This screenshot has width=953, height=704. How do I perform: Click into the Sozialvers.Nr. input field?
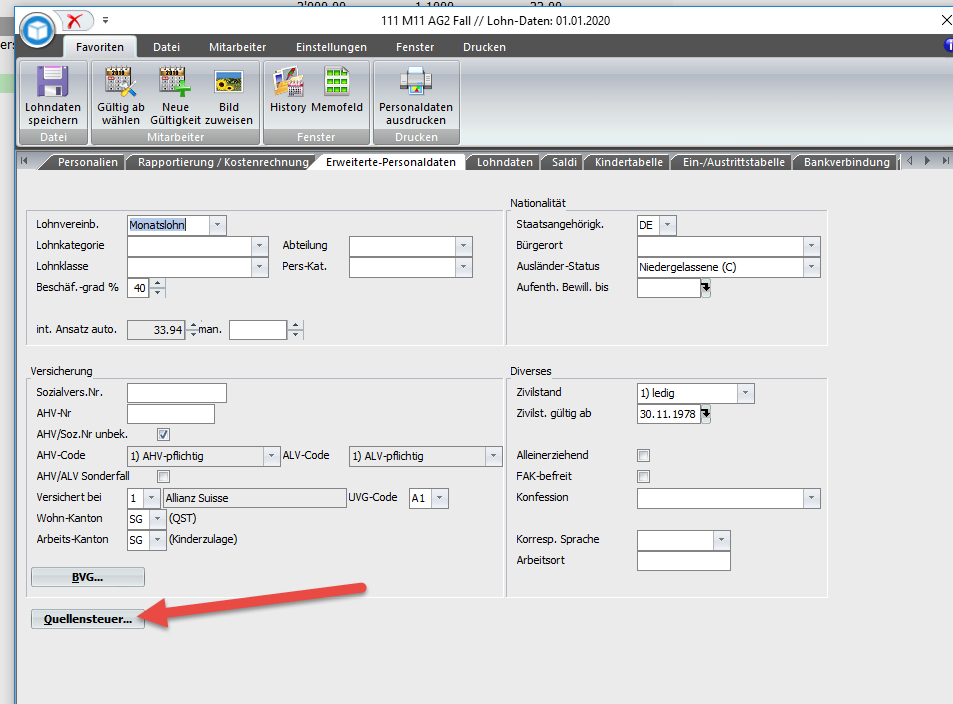(x=177, y=393)
